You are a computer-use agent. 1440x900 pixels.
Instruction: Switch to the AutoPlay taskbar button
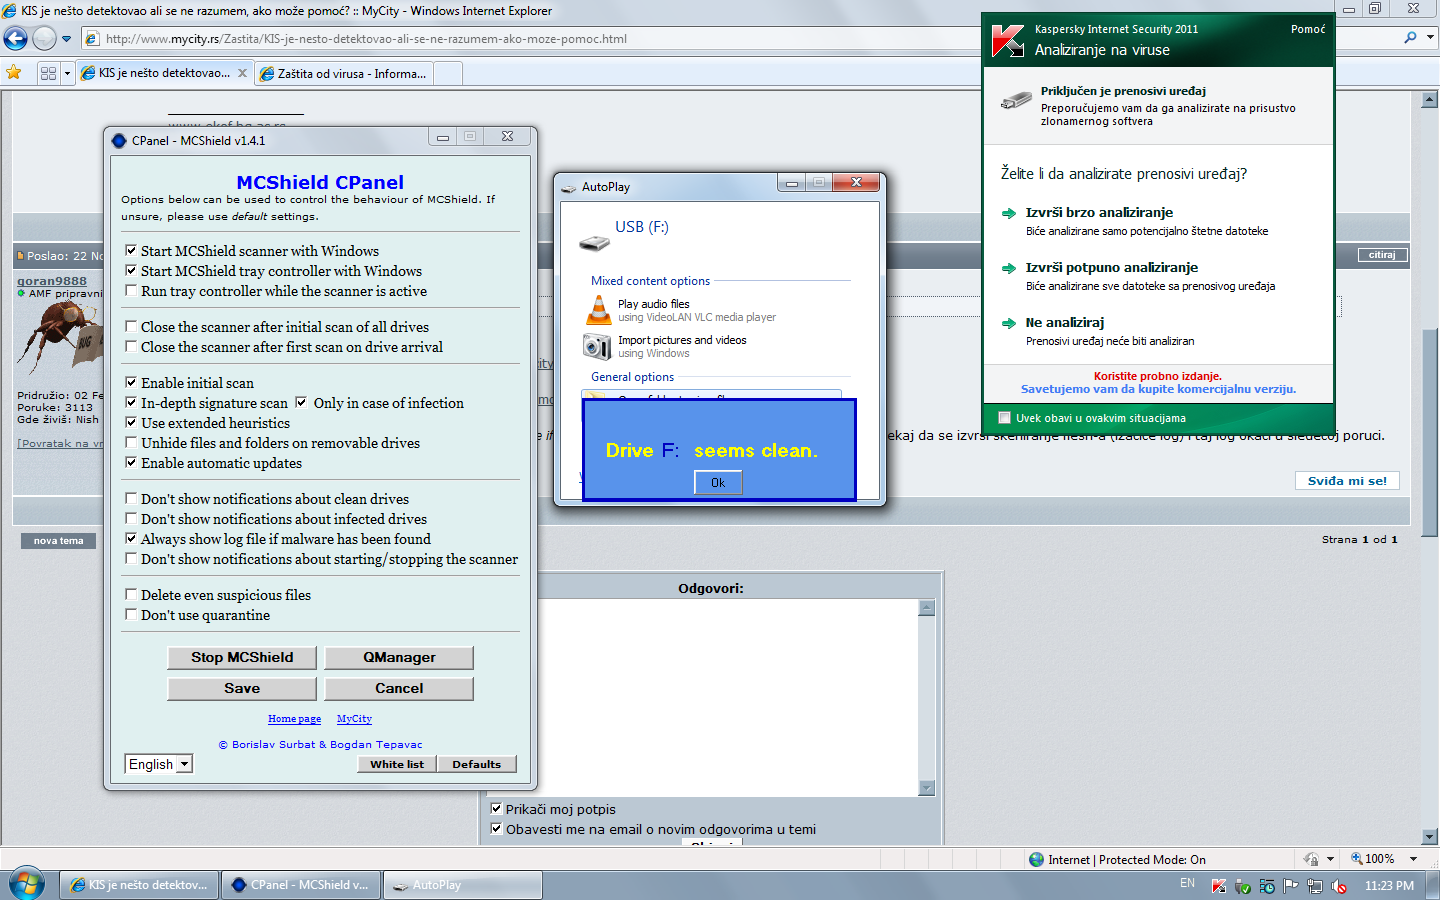463,885
